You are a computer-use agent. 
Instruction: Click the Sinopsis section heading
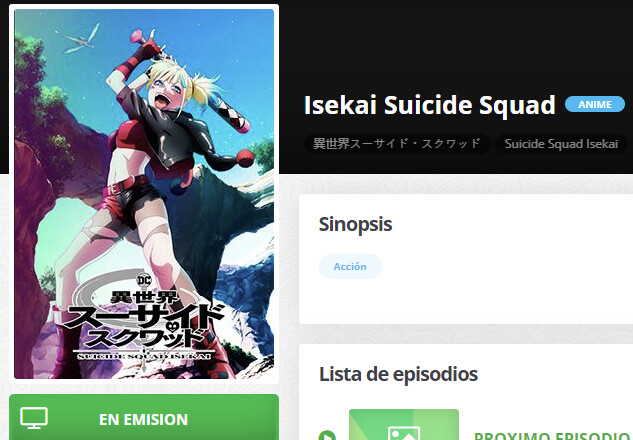click(355, 224)
